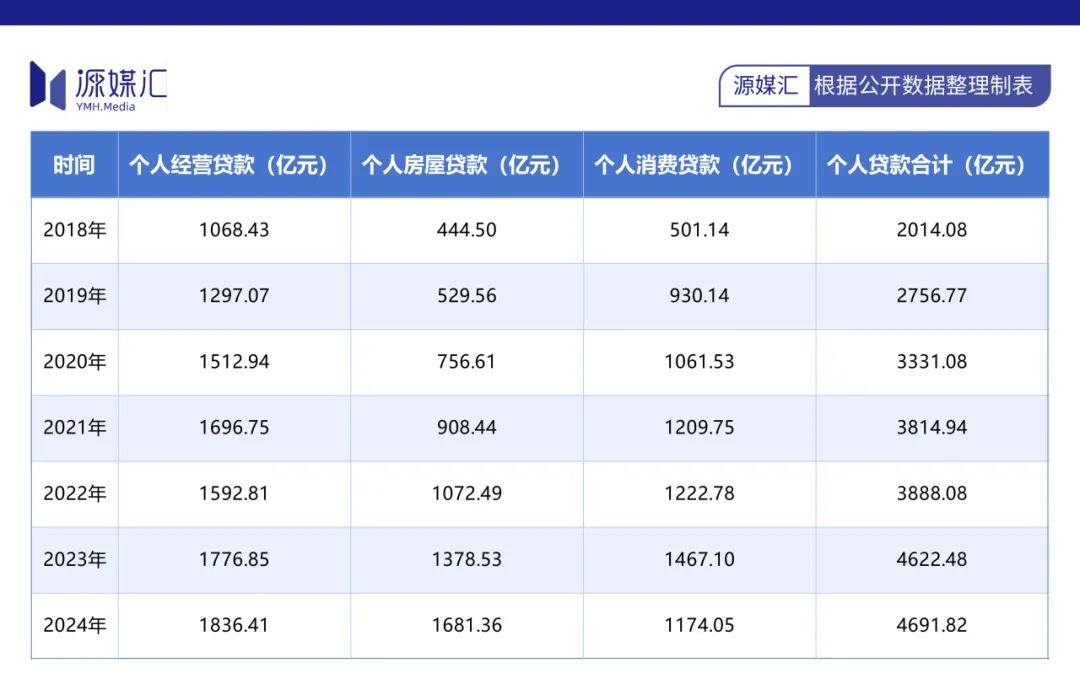Click the 2018年 row label
Image resolution: width=1080 pixels, height=695 pixels.
74,230
